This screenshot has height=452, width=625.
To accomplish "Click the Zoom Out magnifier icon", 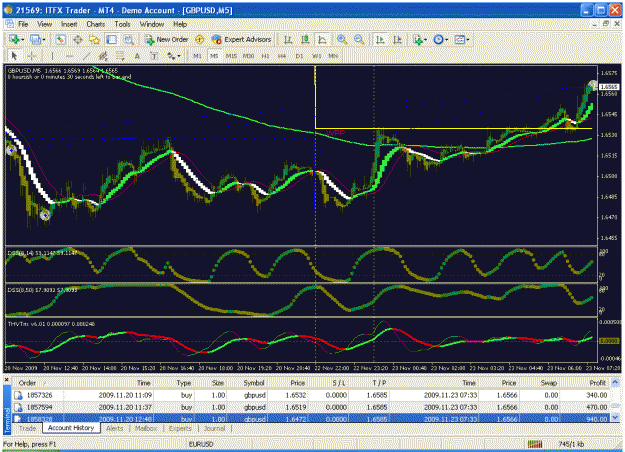I will [359, 39].
